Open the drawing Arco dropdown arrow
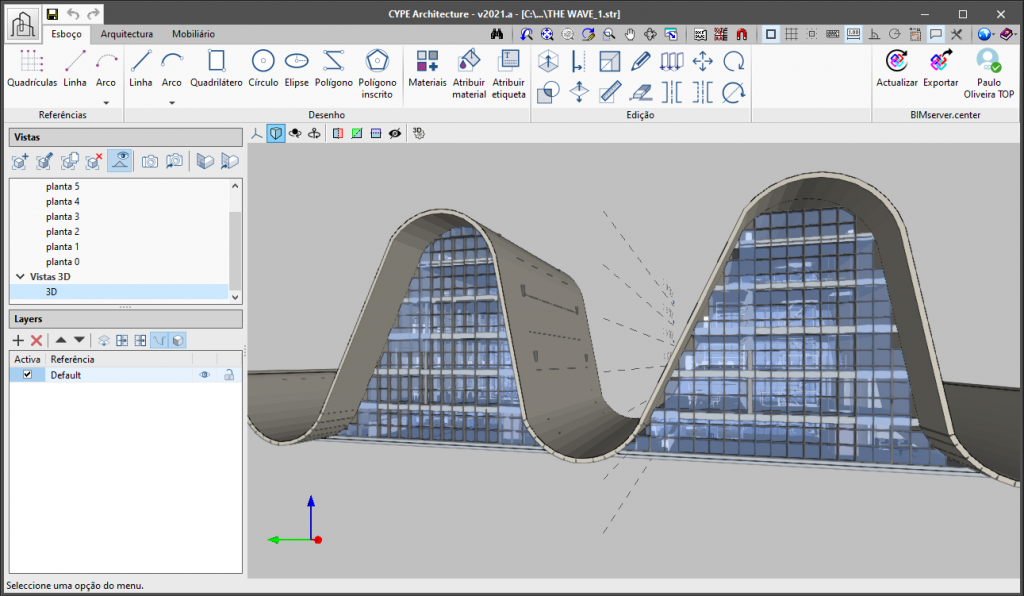This screenshot has width=1024, height=596. pyautogui.click(x=172, y=102)
